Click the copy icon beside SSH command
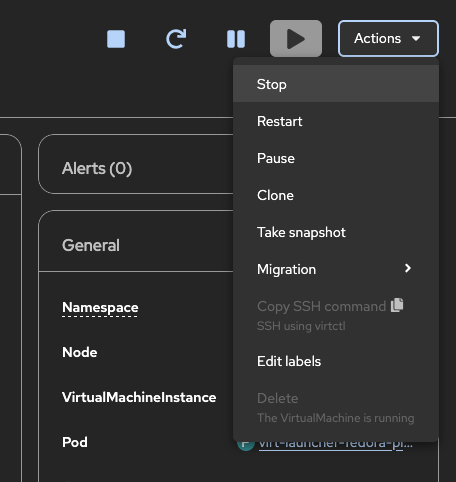 [x=397, y=305]
